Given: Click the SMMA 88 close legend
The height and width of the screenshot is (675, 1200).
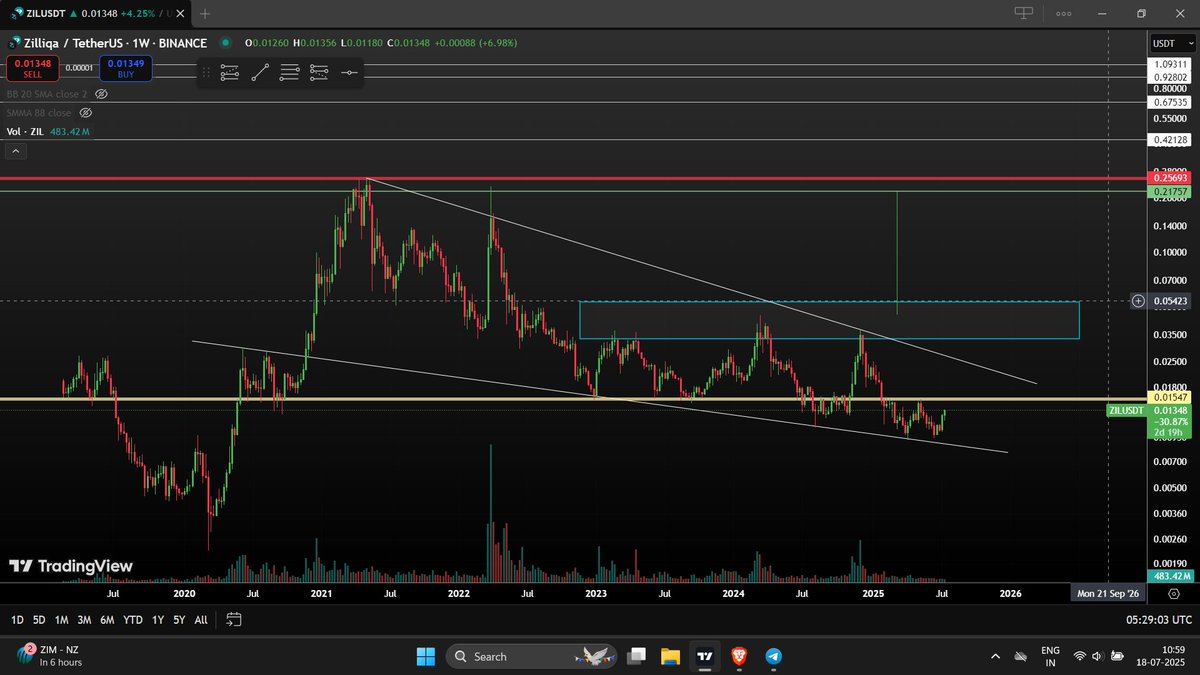Looking at the screenshot, I should [x=39, y=113].
